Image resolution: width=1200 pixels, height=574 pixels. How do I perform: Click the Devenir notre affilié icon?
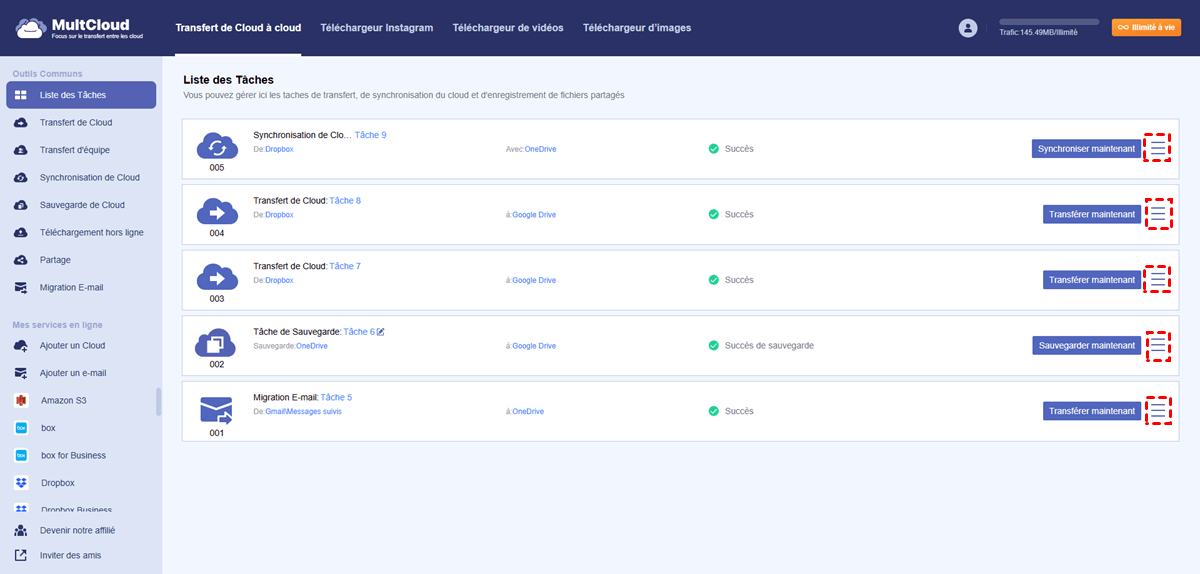click(21, 530)
